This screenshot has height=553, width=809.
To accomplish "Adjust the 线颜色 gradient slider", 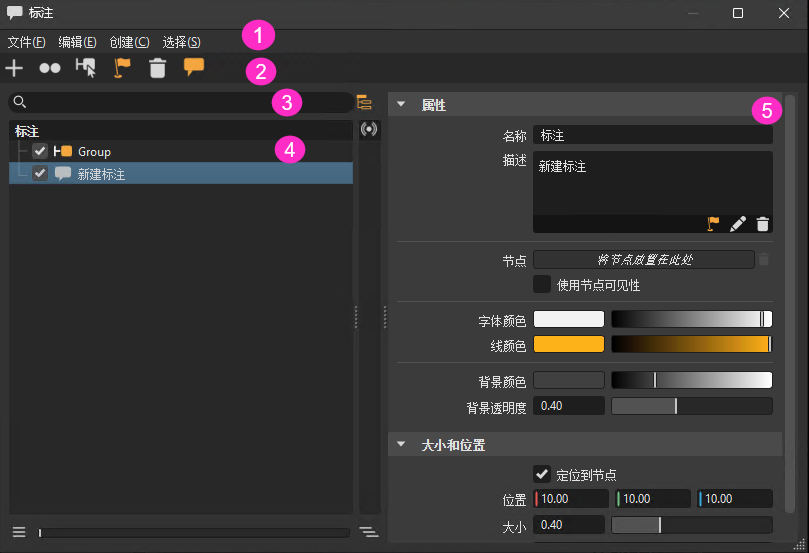I will (x=691, y=344).
